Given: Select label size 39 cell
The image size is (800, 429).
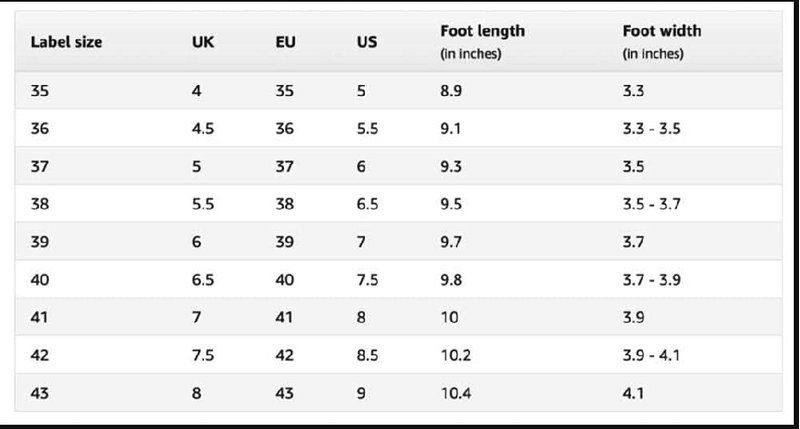Looking at the screenshot, I should 40,242.
